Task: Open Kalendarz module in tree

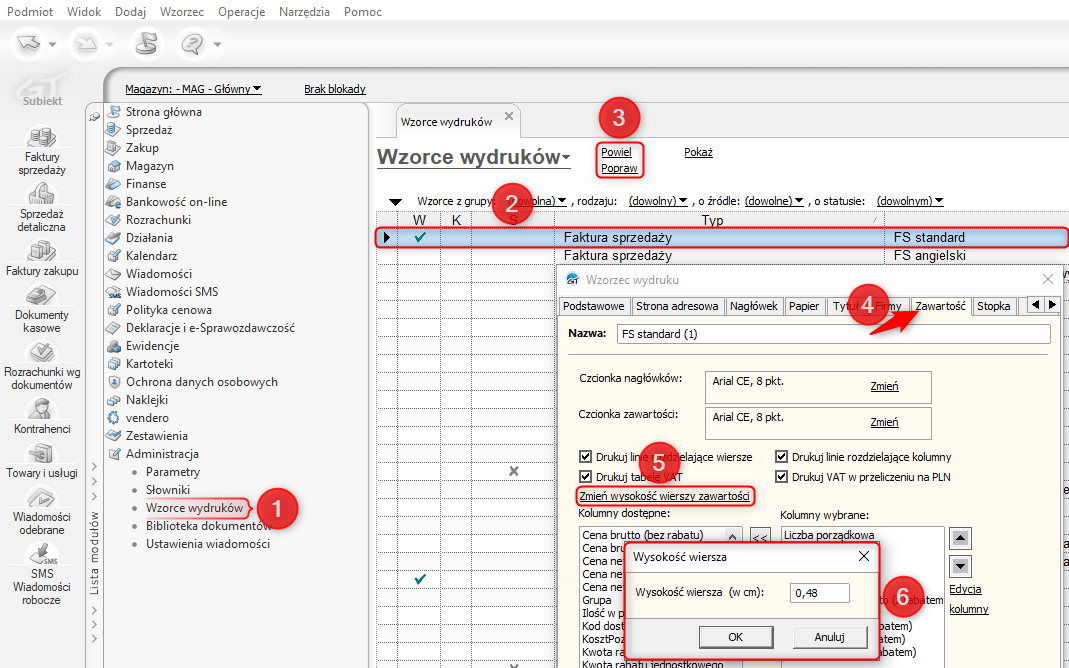Action: click(x=151, y=256)
